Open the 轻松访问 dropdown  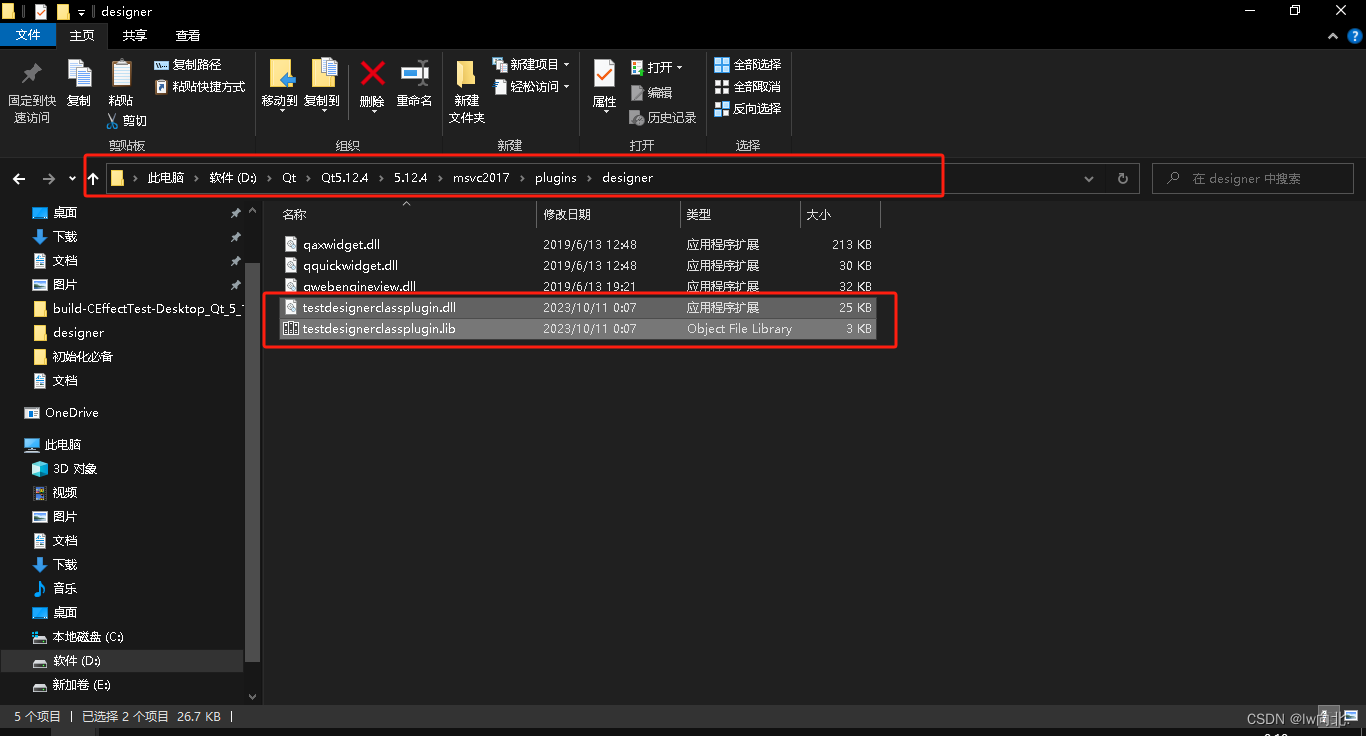(x=531, y=87)
